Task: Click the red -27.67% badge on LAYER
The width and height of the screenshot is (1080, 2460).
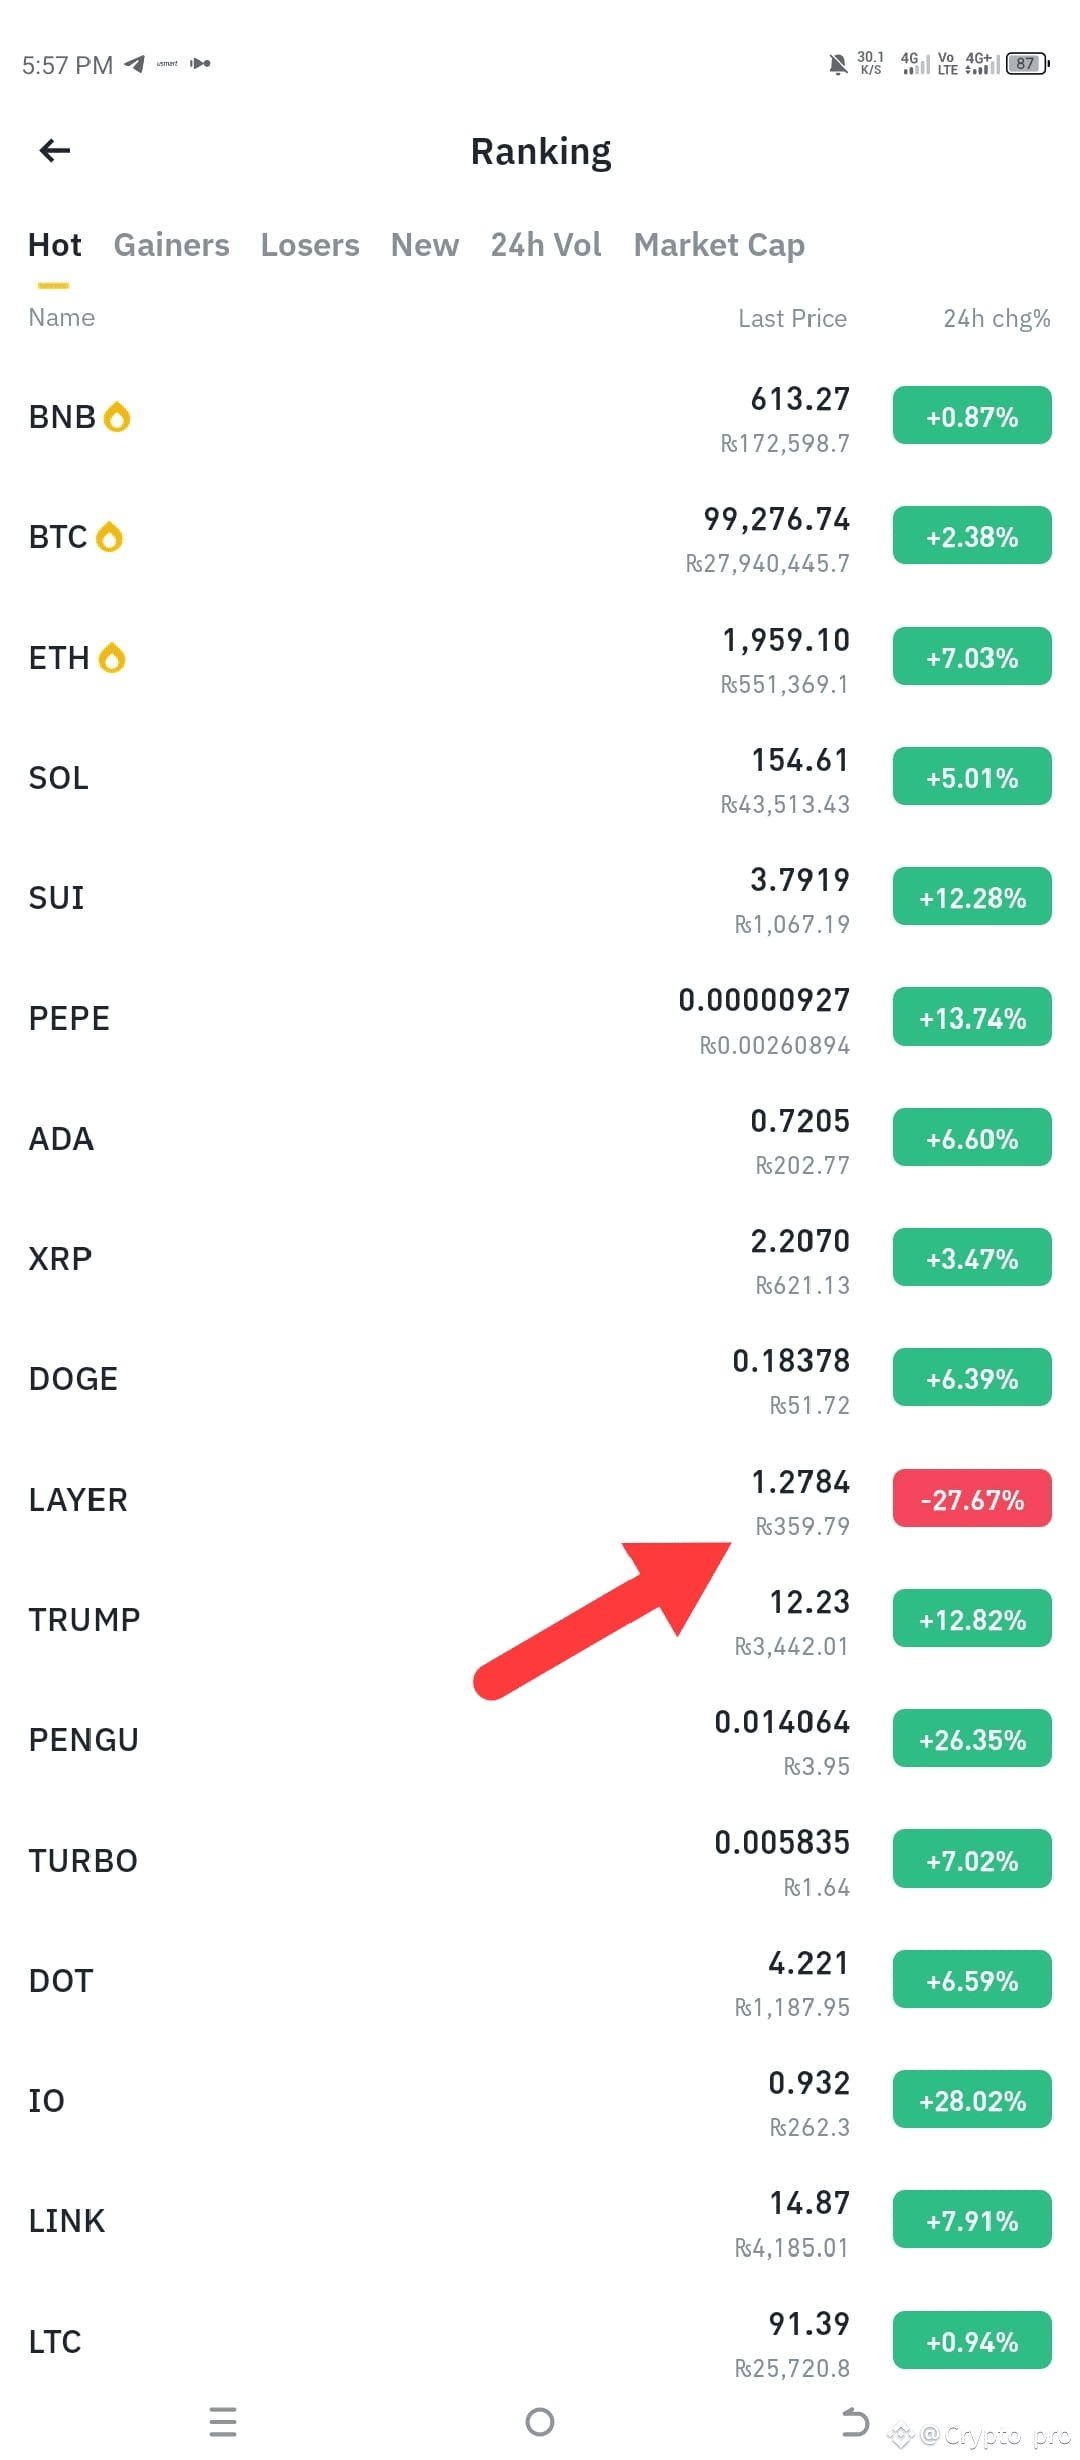Action: tap(971, 1499)
